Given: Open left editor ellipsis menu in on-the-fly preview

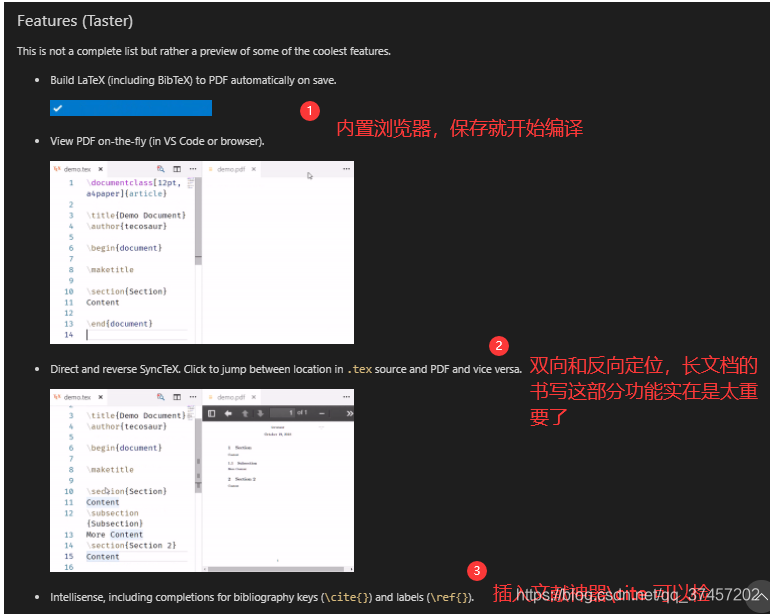Looking at the screenshot, I should click(193, 169).
